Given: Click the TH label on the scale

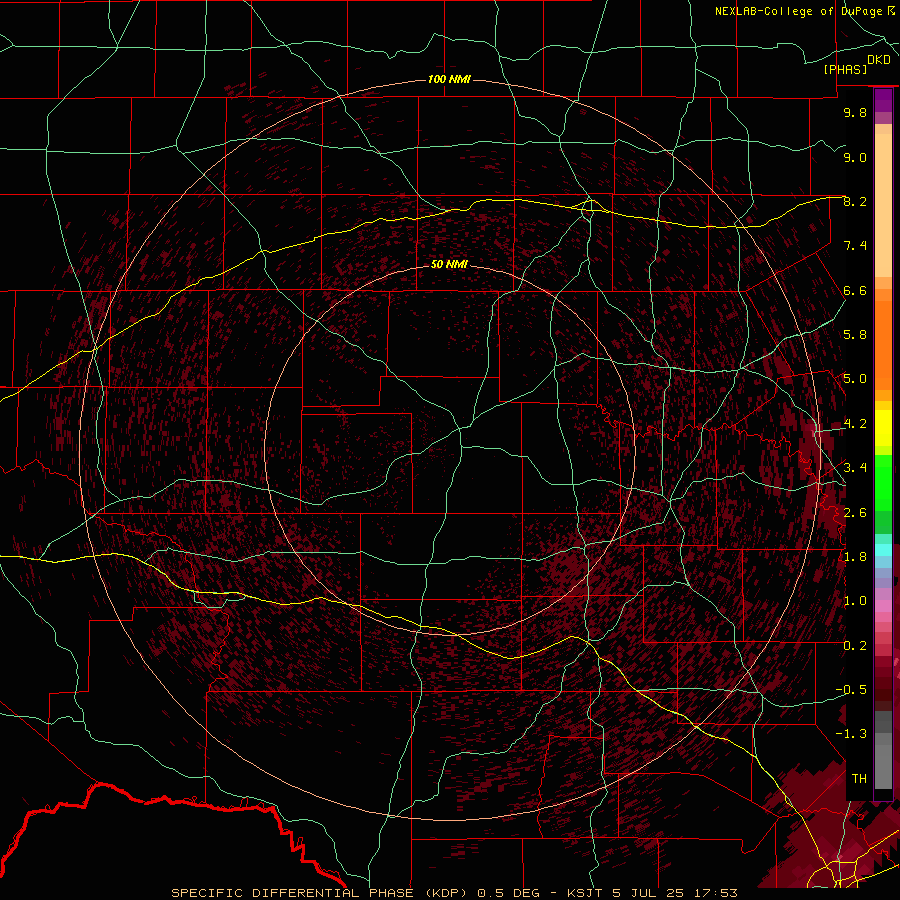Looking at the screenshot, I should (859, 778).
